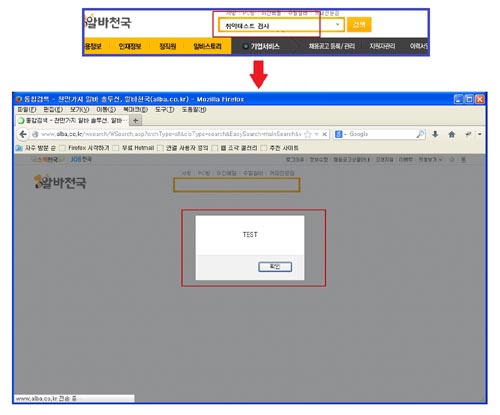Open the 북마크(B) menu

[x=135, y=110]
